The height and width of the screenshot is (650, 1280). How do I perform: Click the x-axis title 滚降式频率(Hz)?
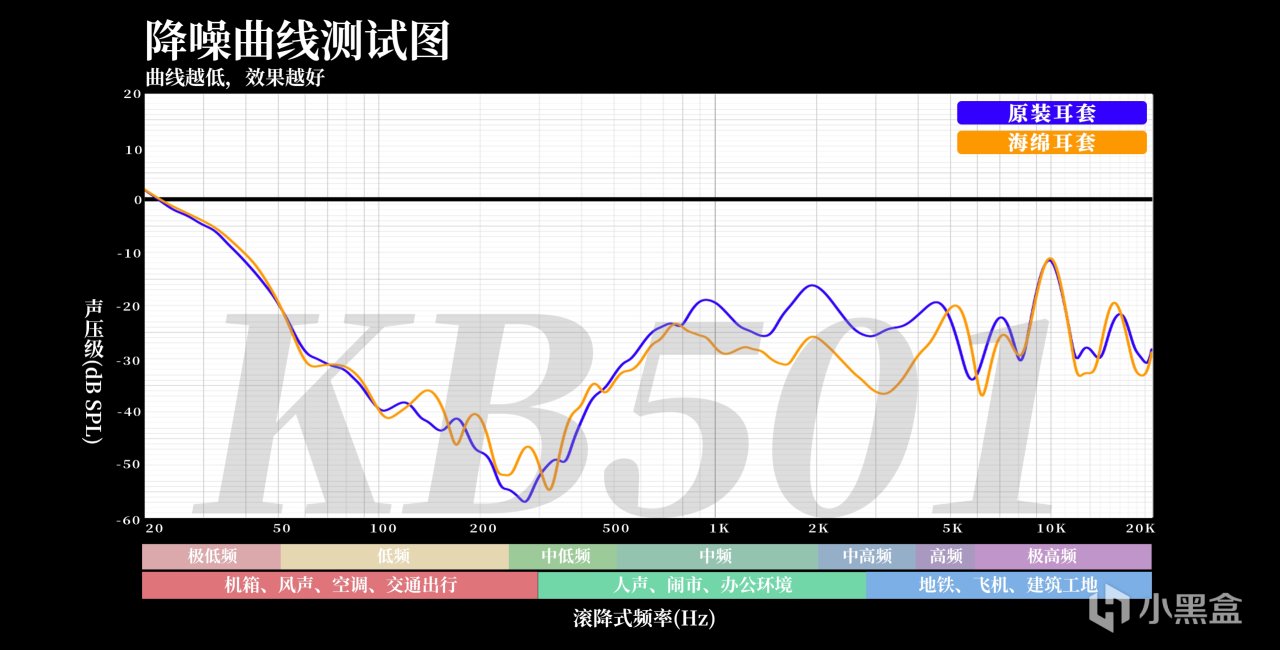tap(645, 619)
